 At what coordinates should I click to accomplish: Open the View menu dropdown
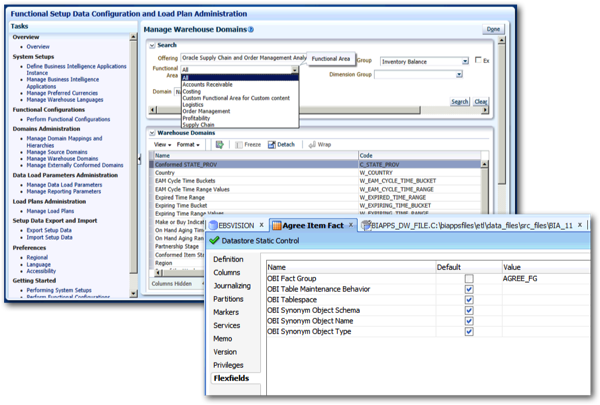click(162, 145)
